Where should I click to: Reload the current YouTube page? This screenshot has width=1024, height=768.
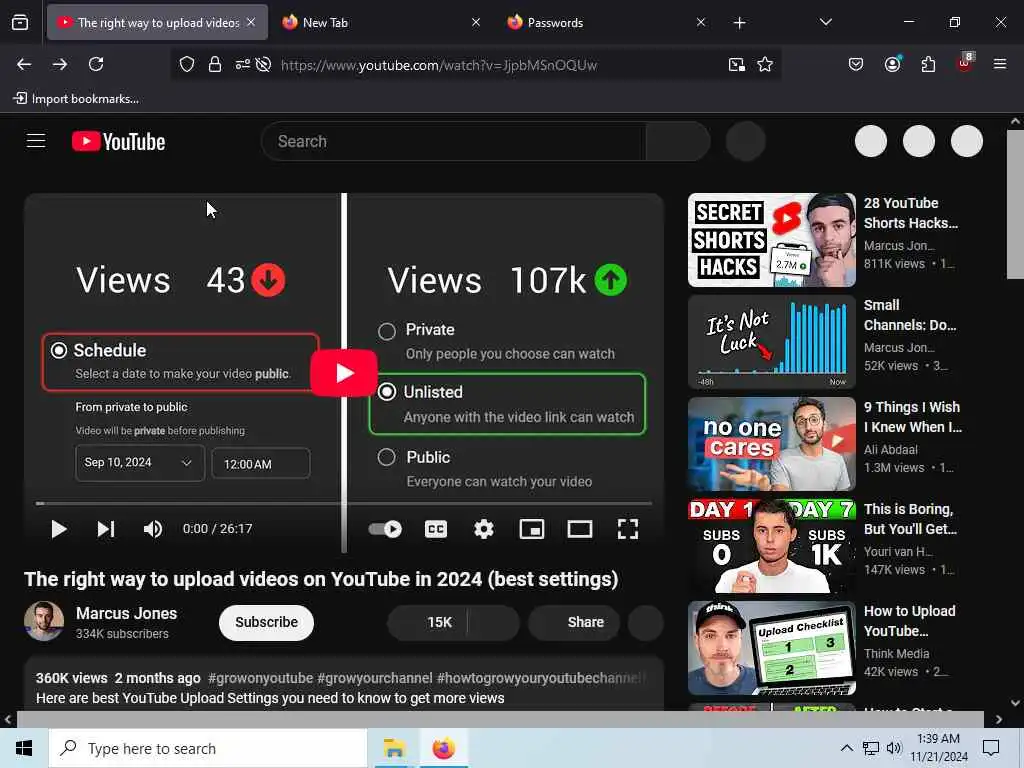point(96,65)
